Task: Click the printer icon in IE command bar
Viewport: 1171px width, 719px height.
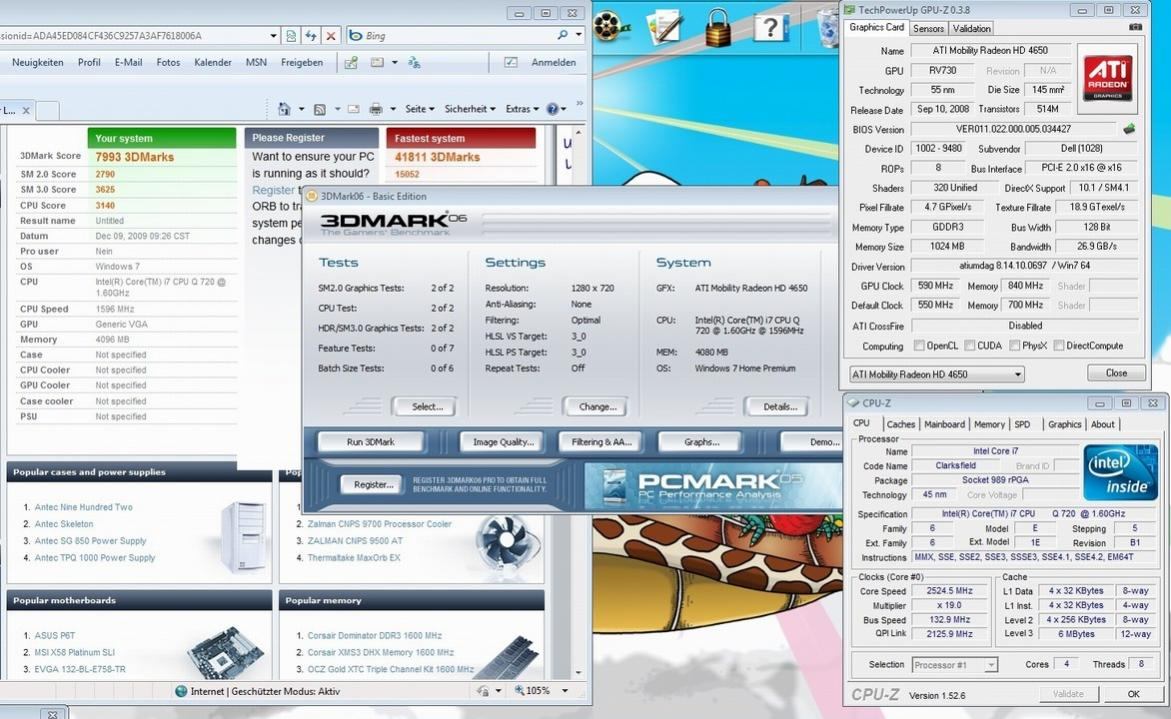Action: (x=376, y=109)
